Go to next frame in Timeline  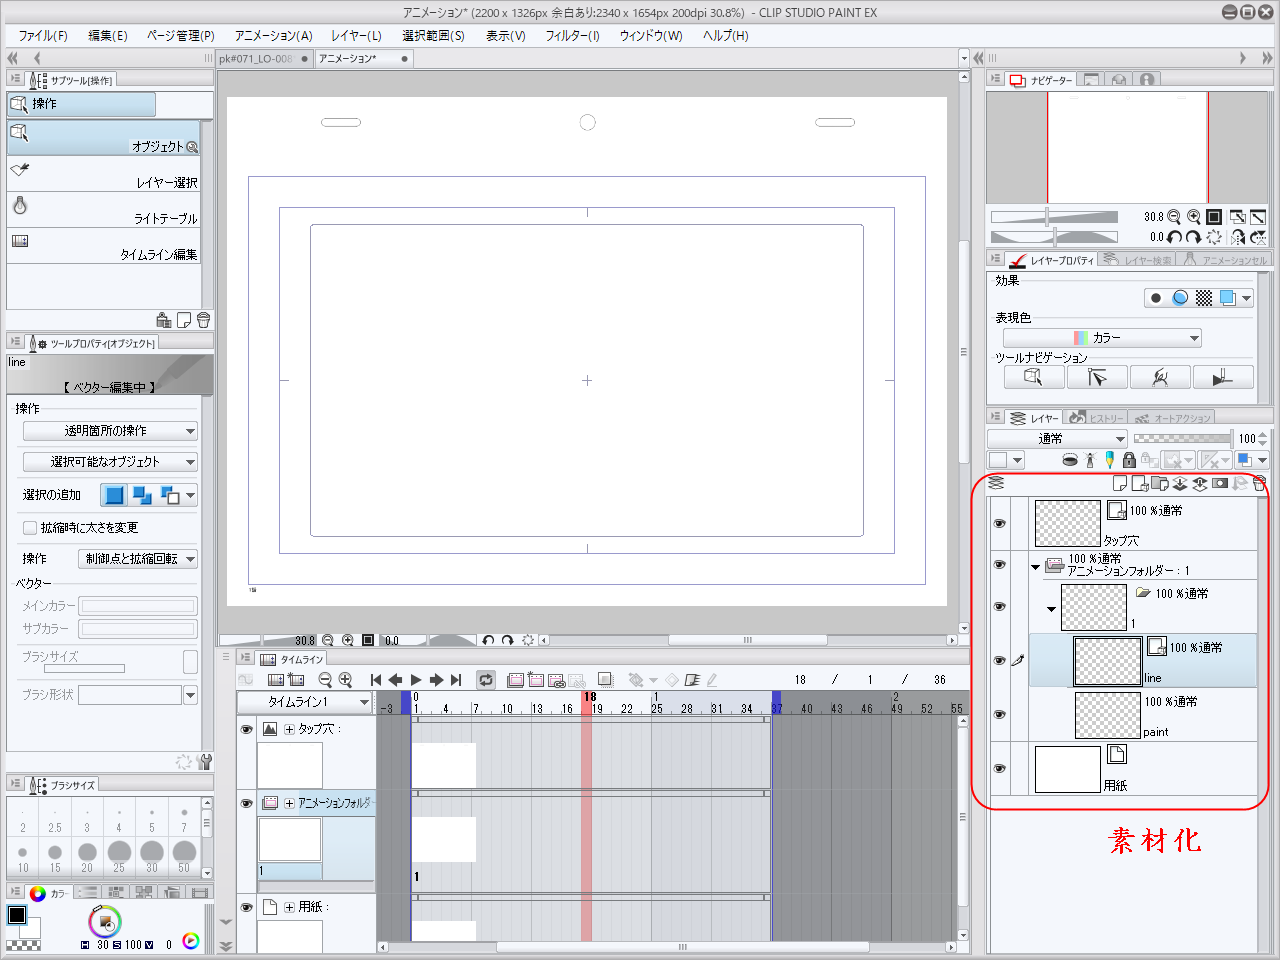[436, 680]
